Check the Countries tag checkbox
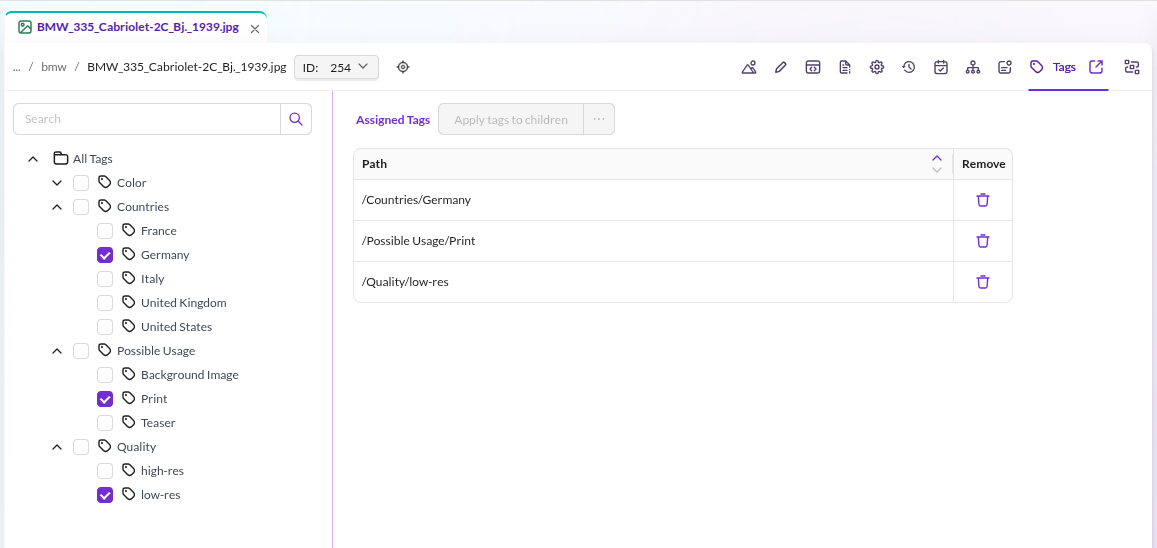The image size is (1157, 548). [x=81, y=207]
